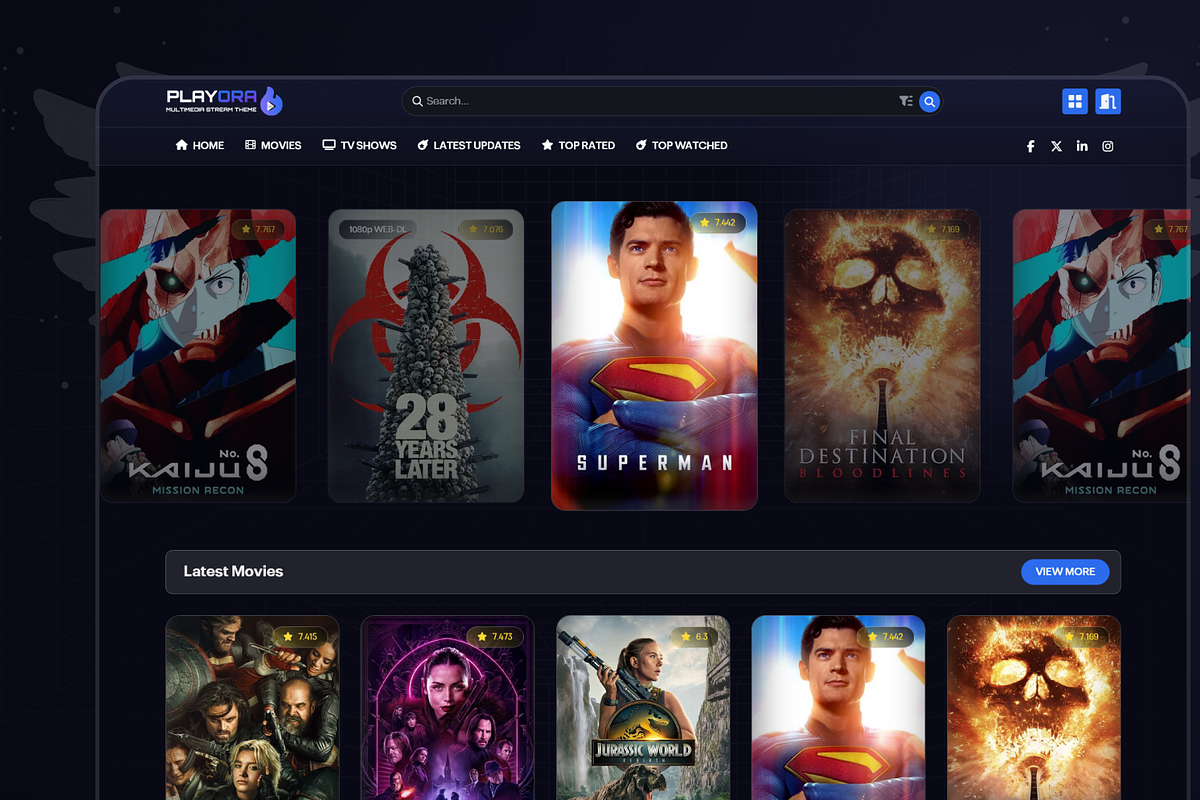Open the search filter icon
Image resolution: width=1200 pixels, height=800 pixels.
(905, 101)
